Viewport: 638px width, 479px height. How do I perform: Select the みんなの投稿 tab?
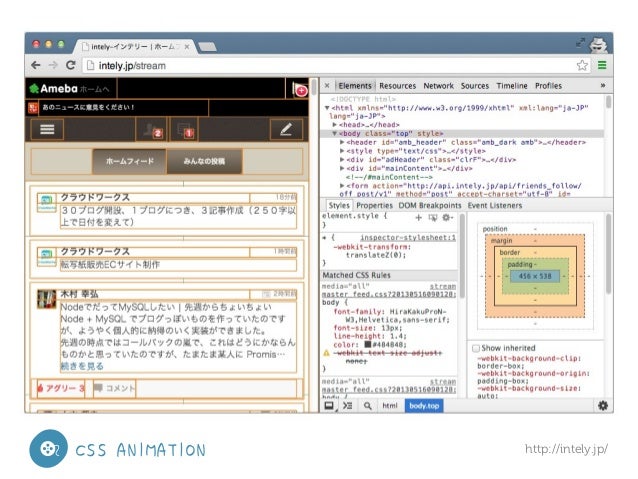204,161
